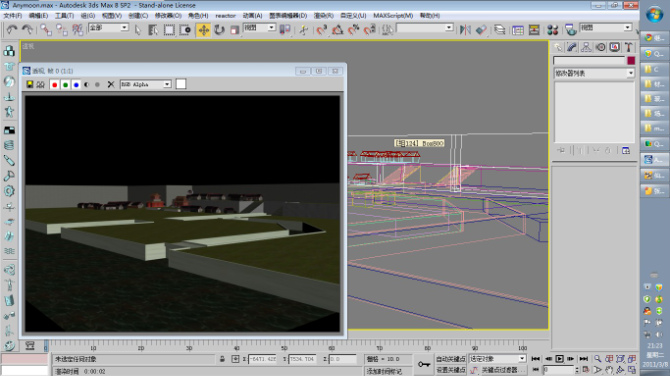Clear the rendered frame window image
Image resolution: width=670 pixels, height=376 pixels.
111,85
